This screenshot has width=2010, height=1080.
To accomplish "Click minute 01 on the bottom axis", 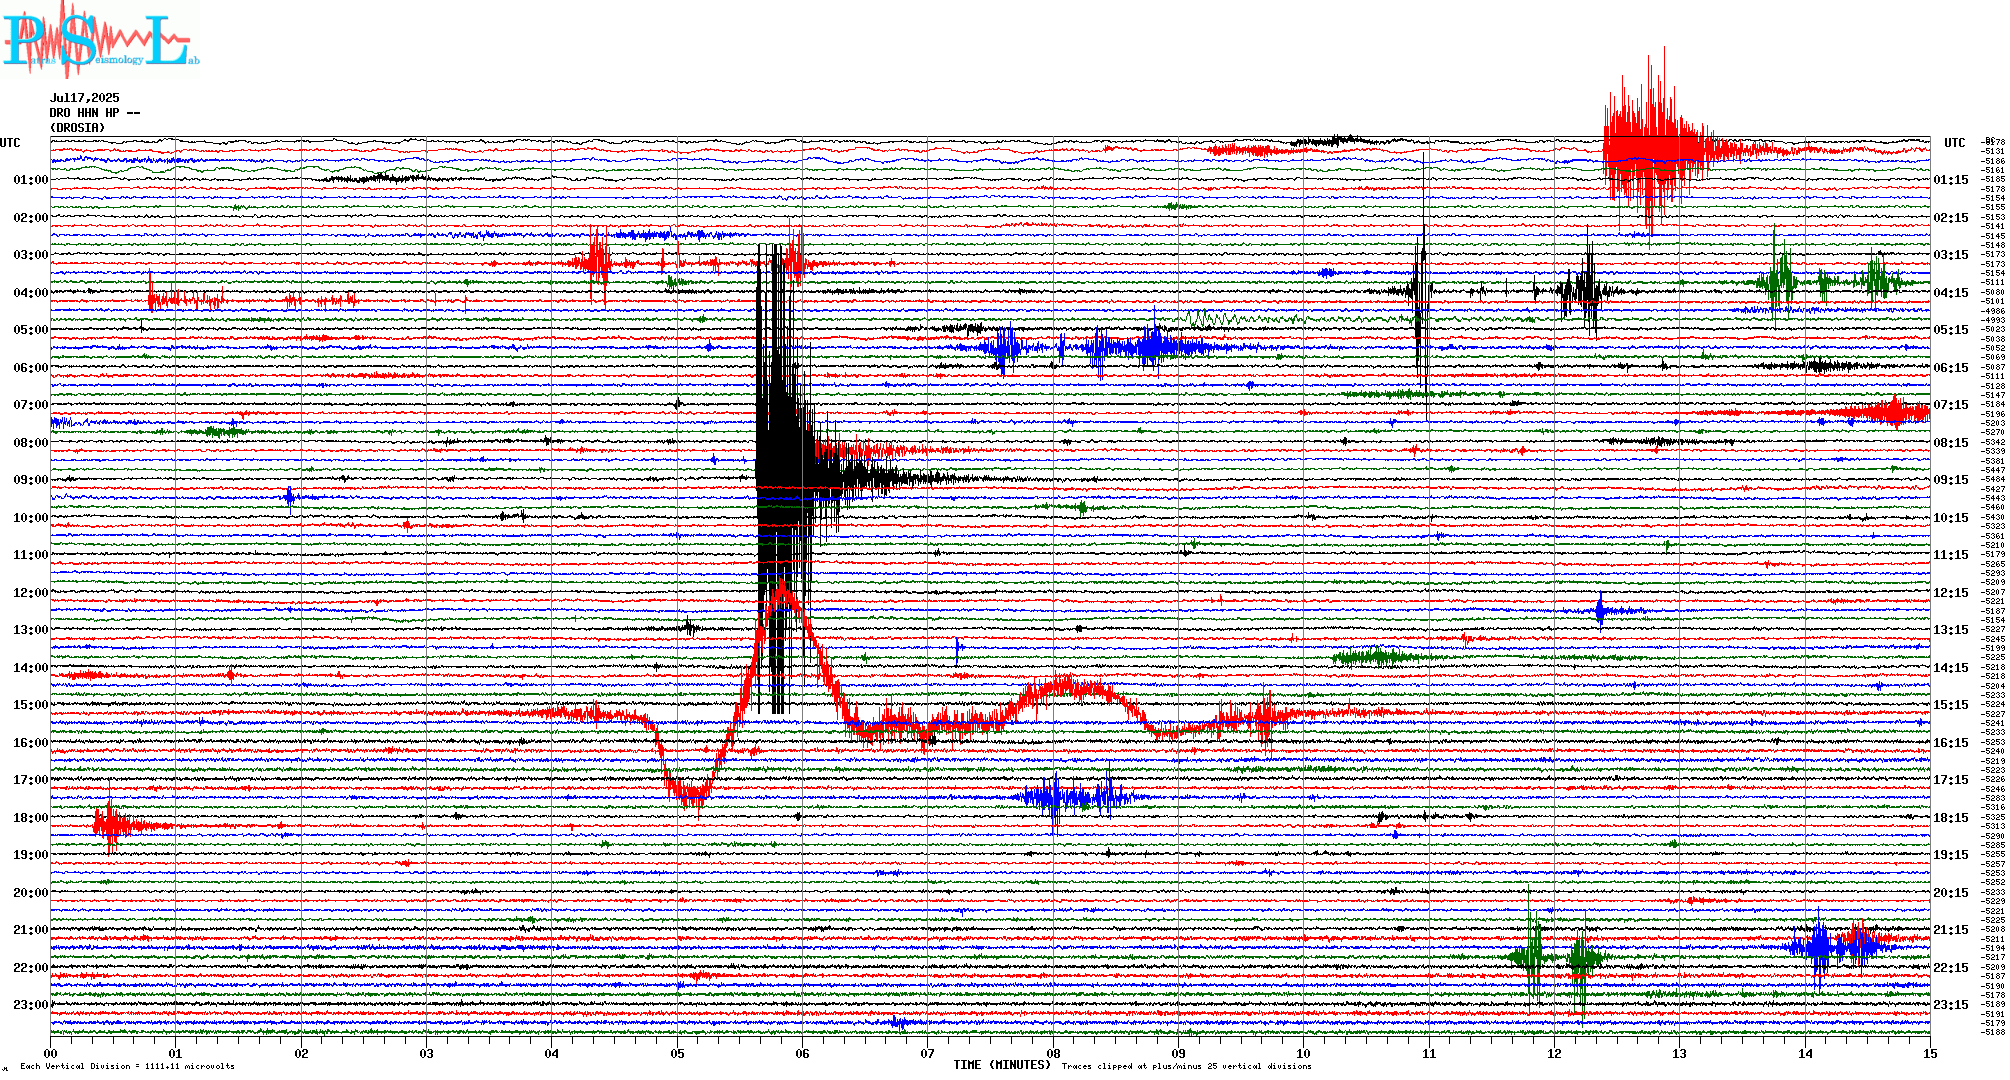I will click(176, 1053).
